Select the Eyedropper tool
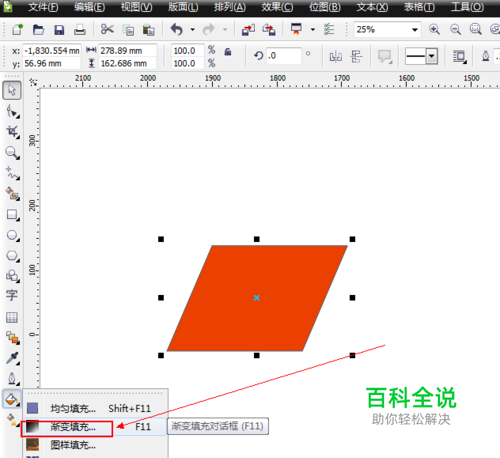500x458 pixels. [x=12, y=358]
